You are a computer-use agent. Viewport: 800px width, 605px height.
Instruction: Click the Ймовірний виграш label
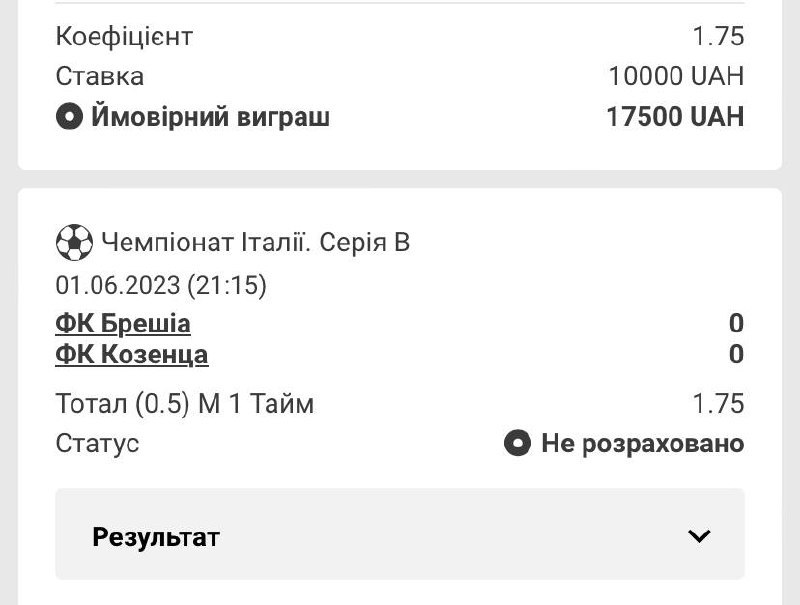210,116
